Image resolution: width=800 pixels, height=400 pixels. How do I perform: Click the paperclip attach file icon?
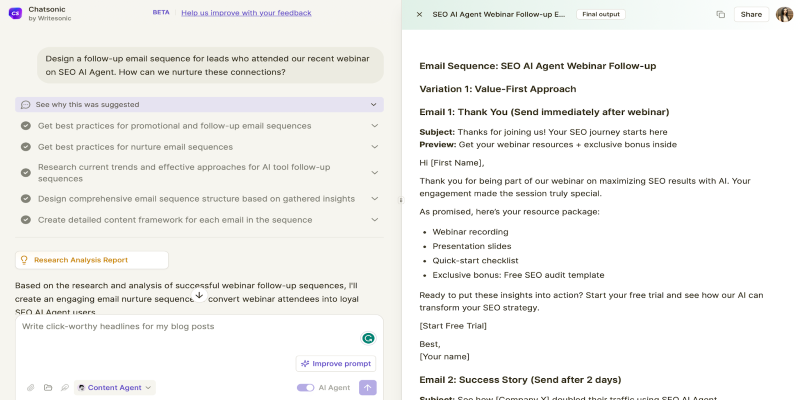pos(31,388)
